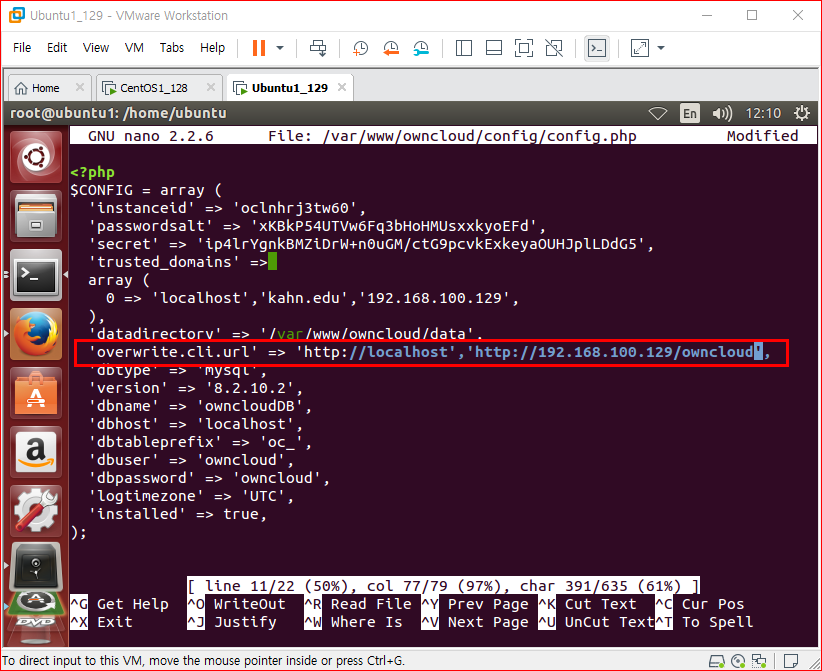Open the Amazon launcher icon
The image size is (822, 671).
click(36, 452)
